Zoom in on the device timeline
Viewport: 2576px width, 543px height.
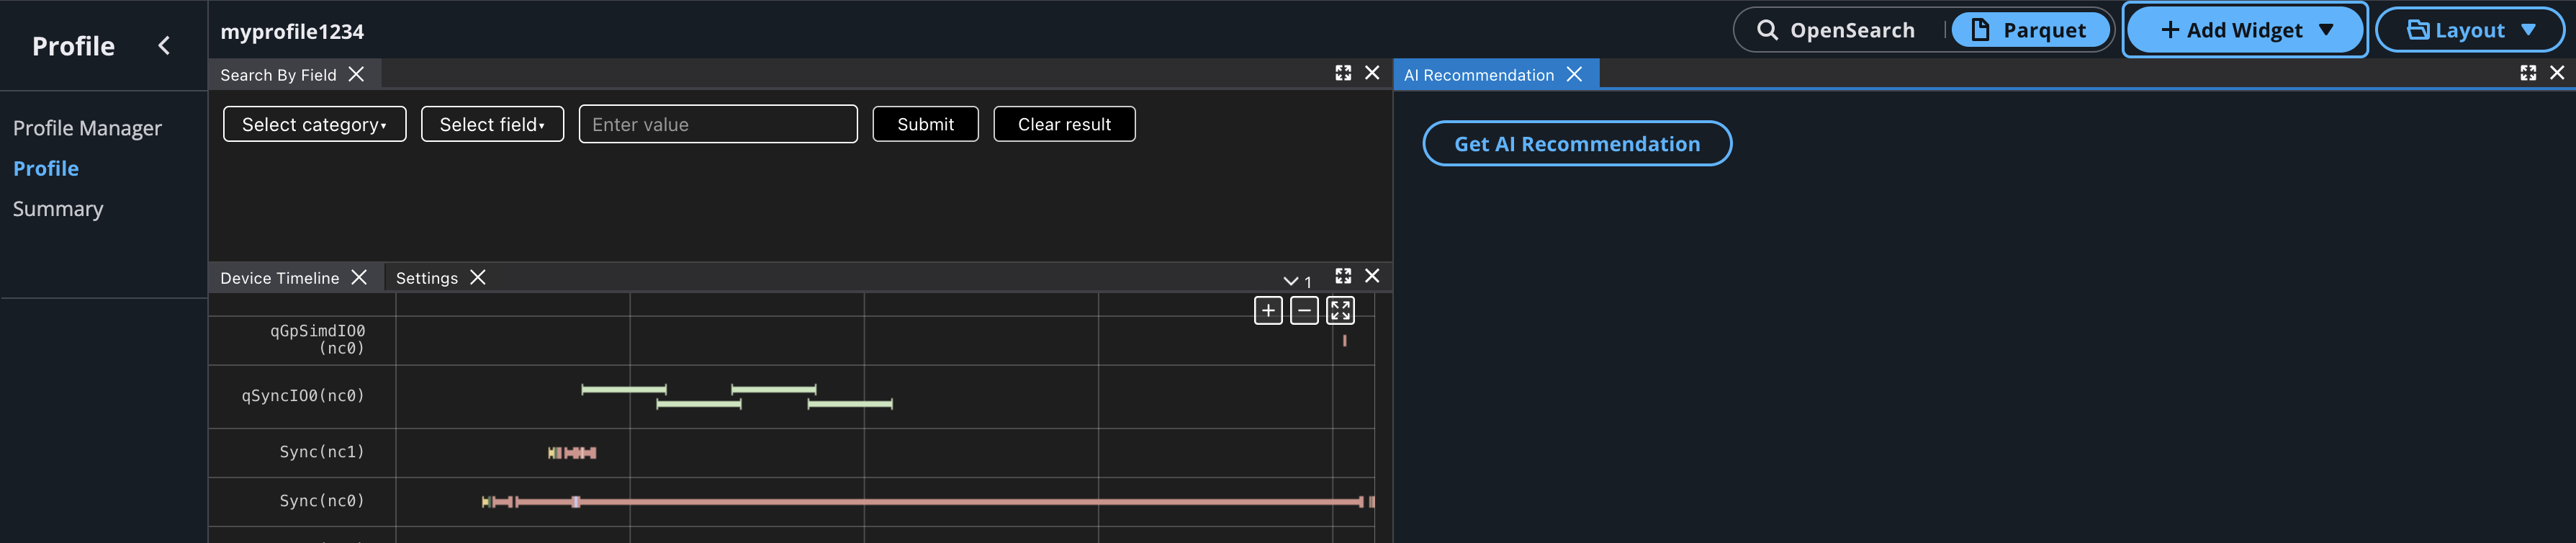(1268, 311)
